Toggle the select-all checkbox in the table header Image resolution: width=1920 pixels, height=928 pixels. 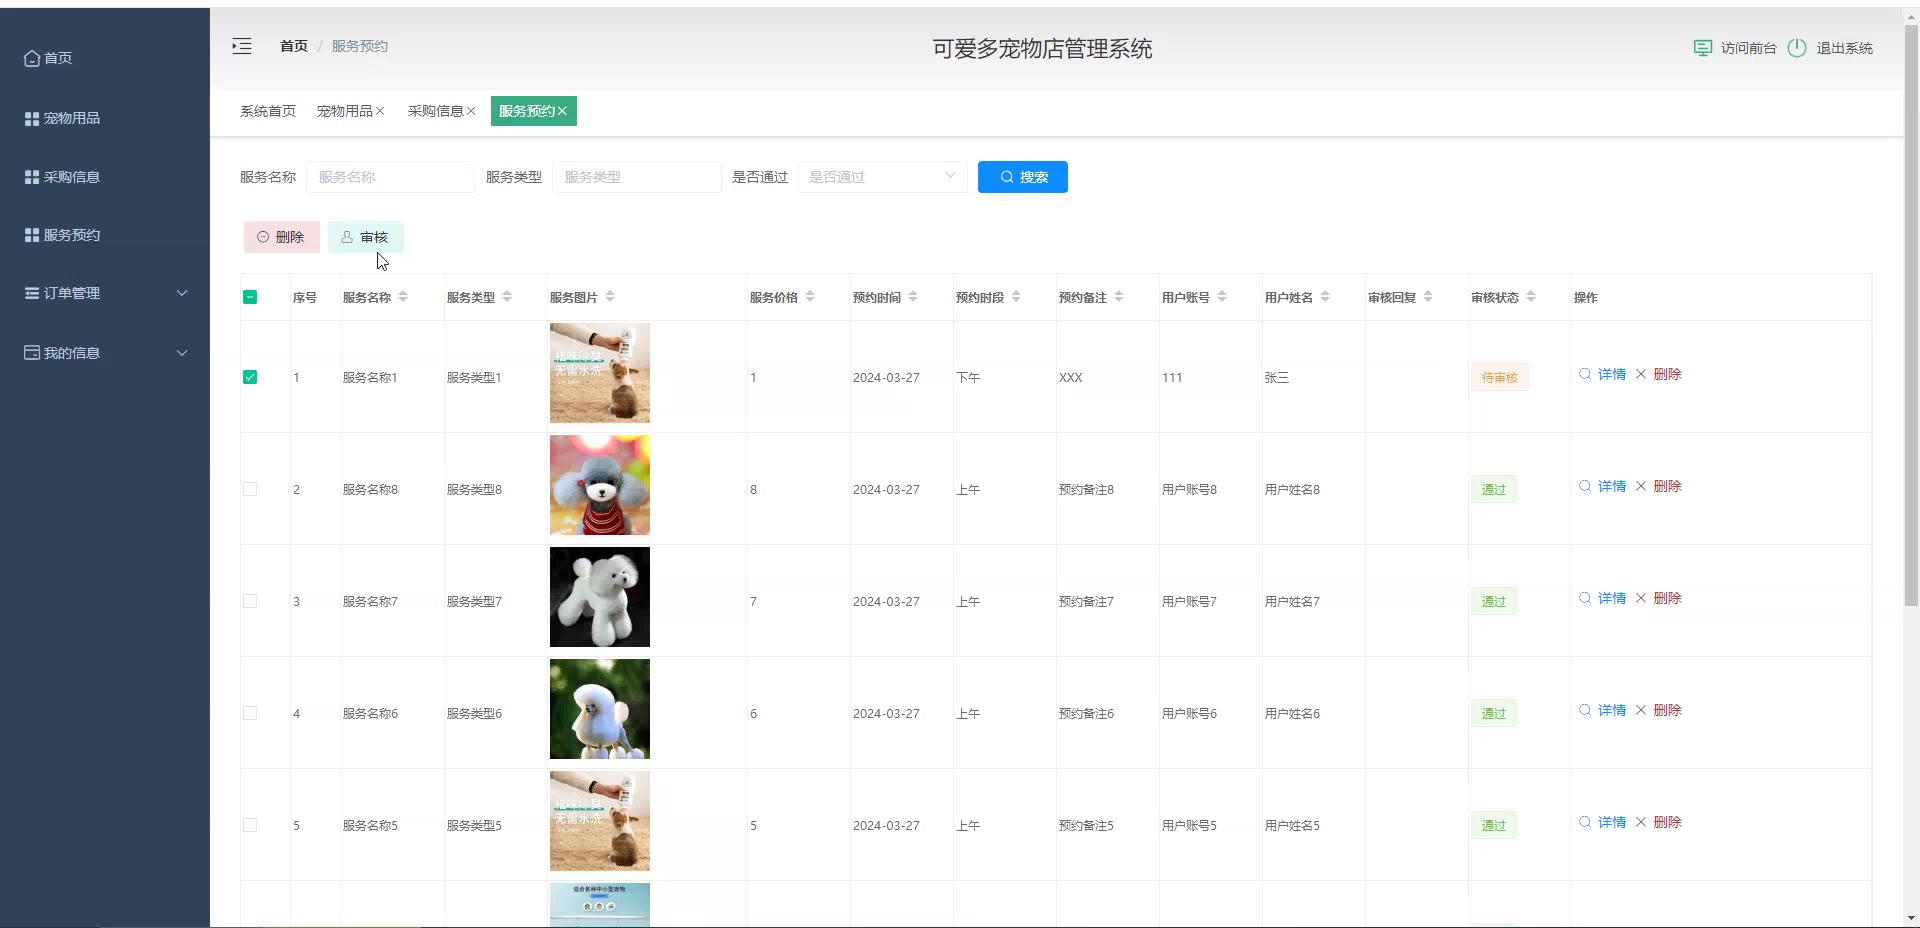click(250, 297)
